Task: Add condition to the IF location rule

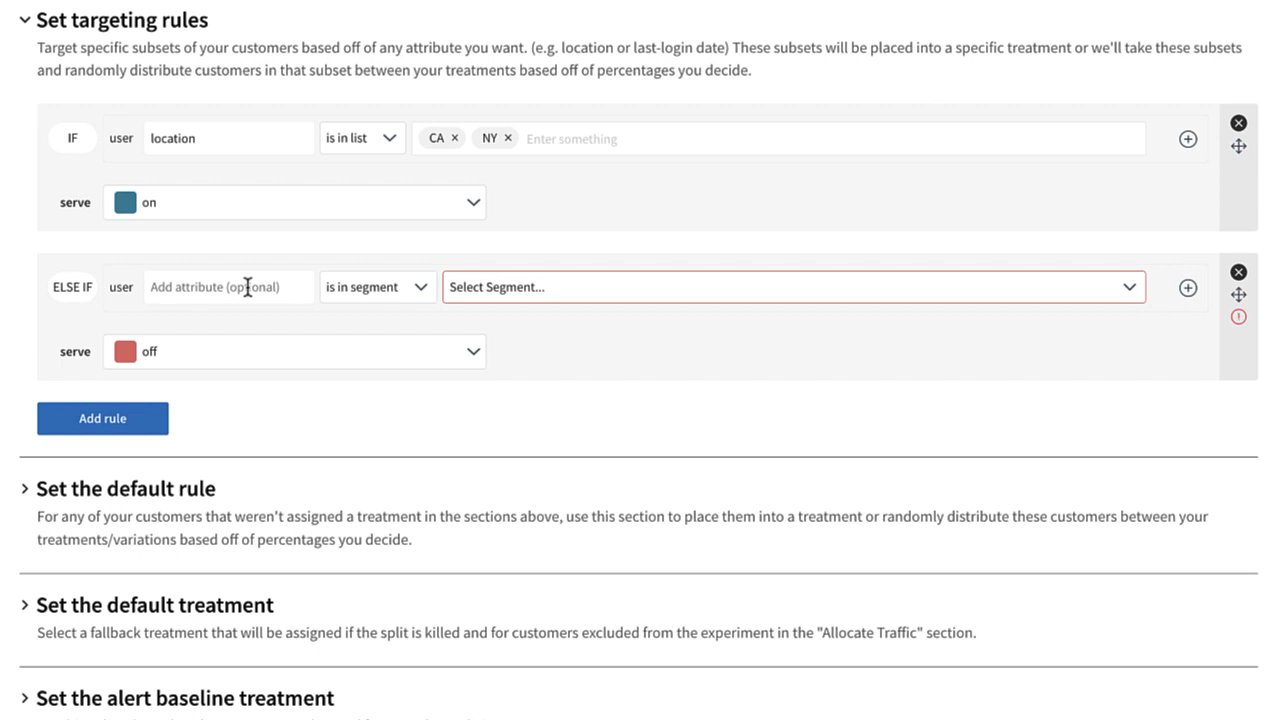Action: click(1187, 139)
